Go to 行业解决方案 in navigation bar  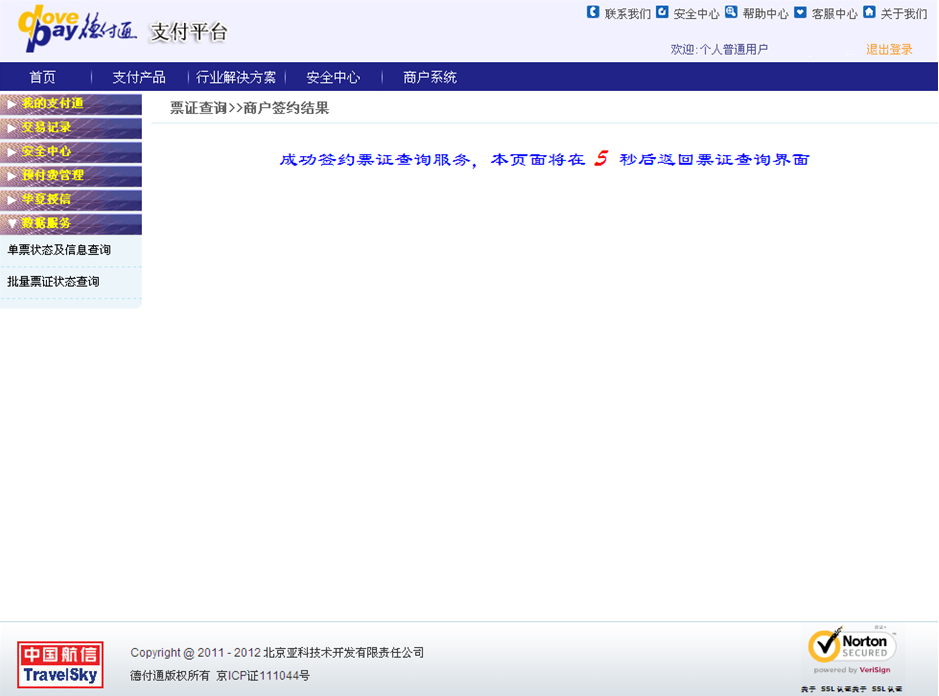point(236,77)
